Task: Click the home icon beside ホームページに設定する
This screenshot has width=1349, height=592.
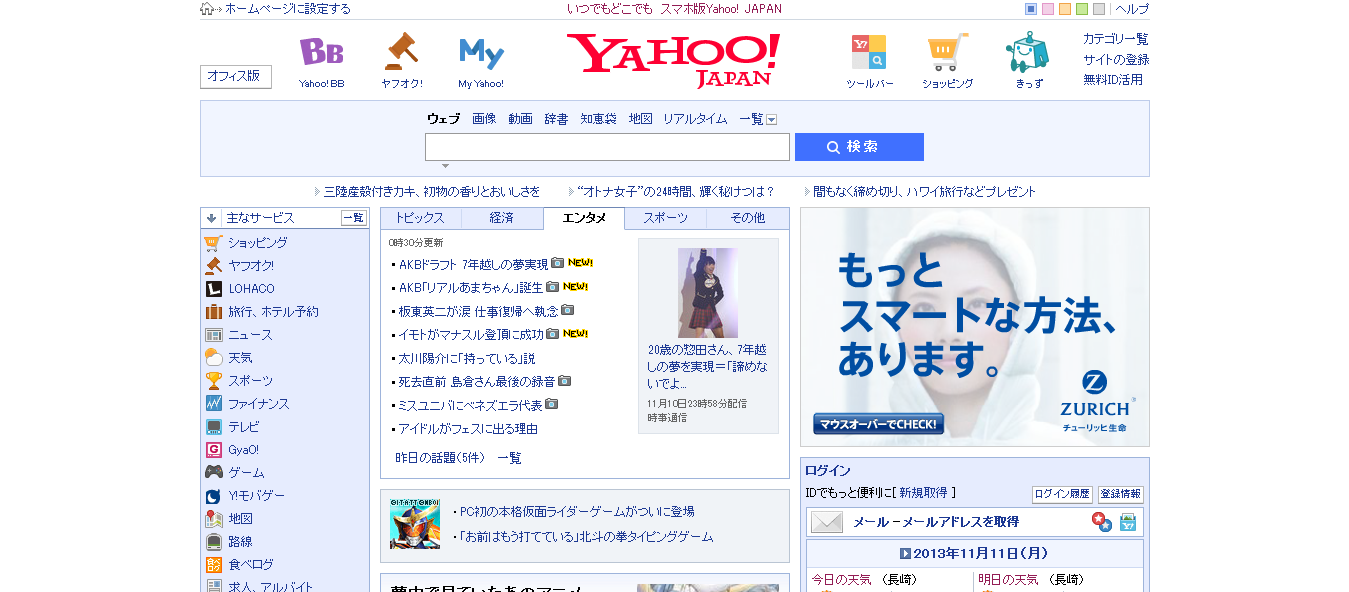Action: point(207,9)
